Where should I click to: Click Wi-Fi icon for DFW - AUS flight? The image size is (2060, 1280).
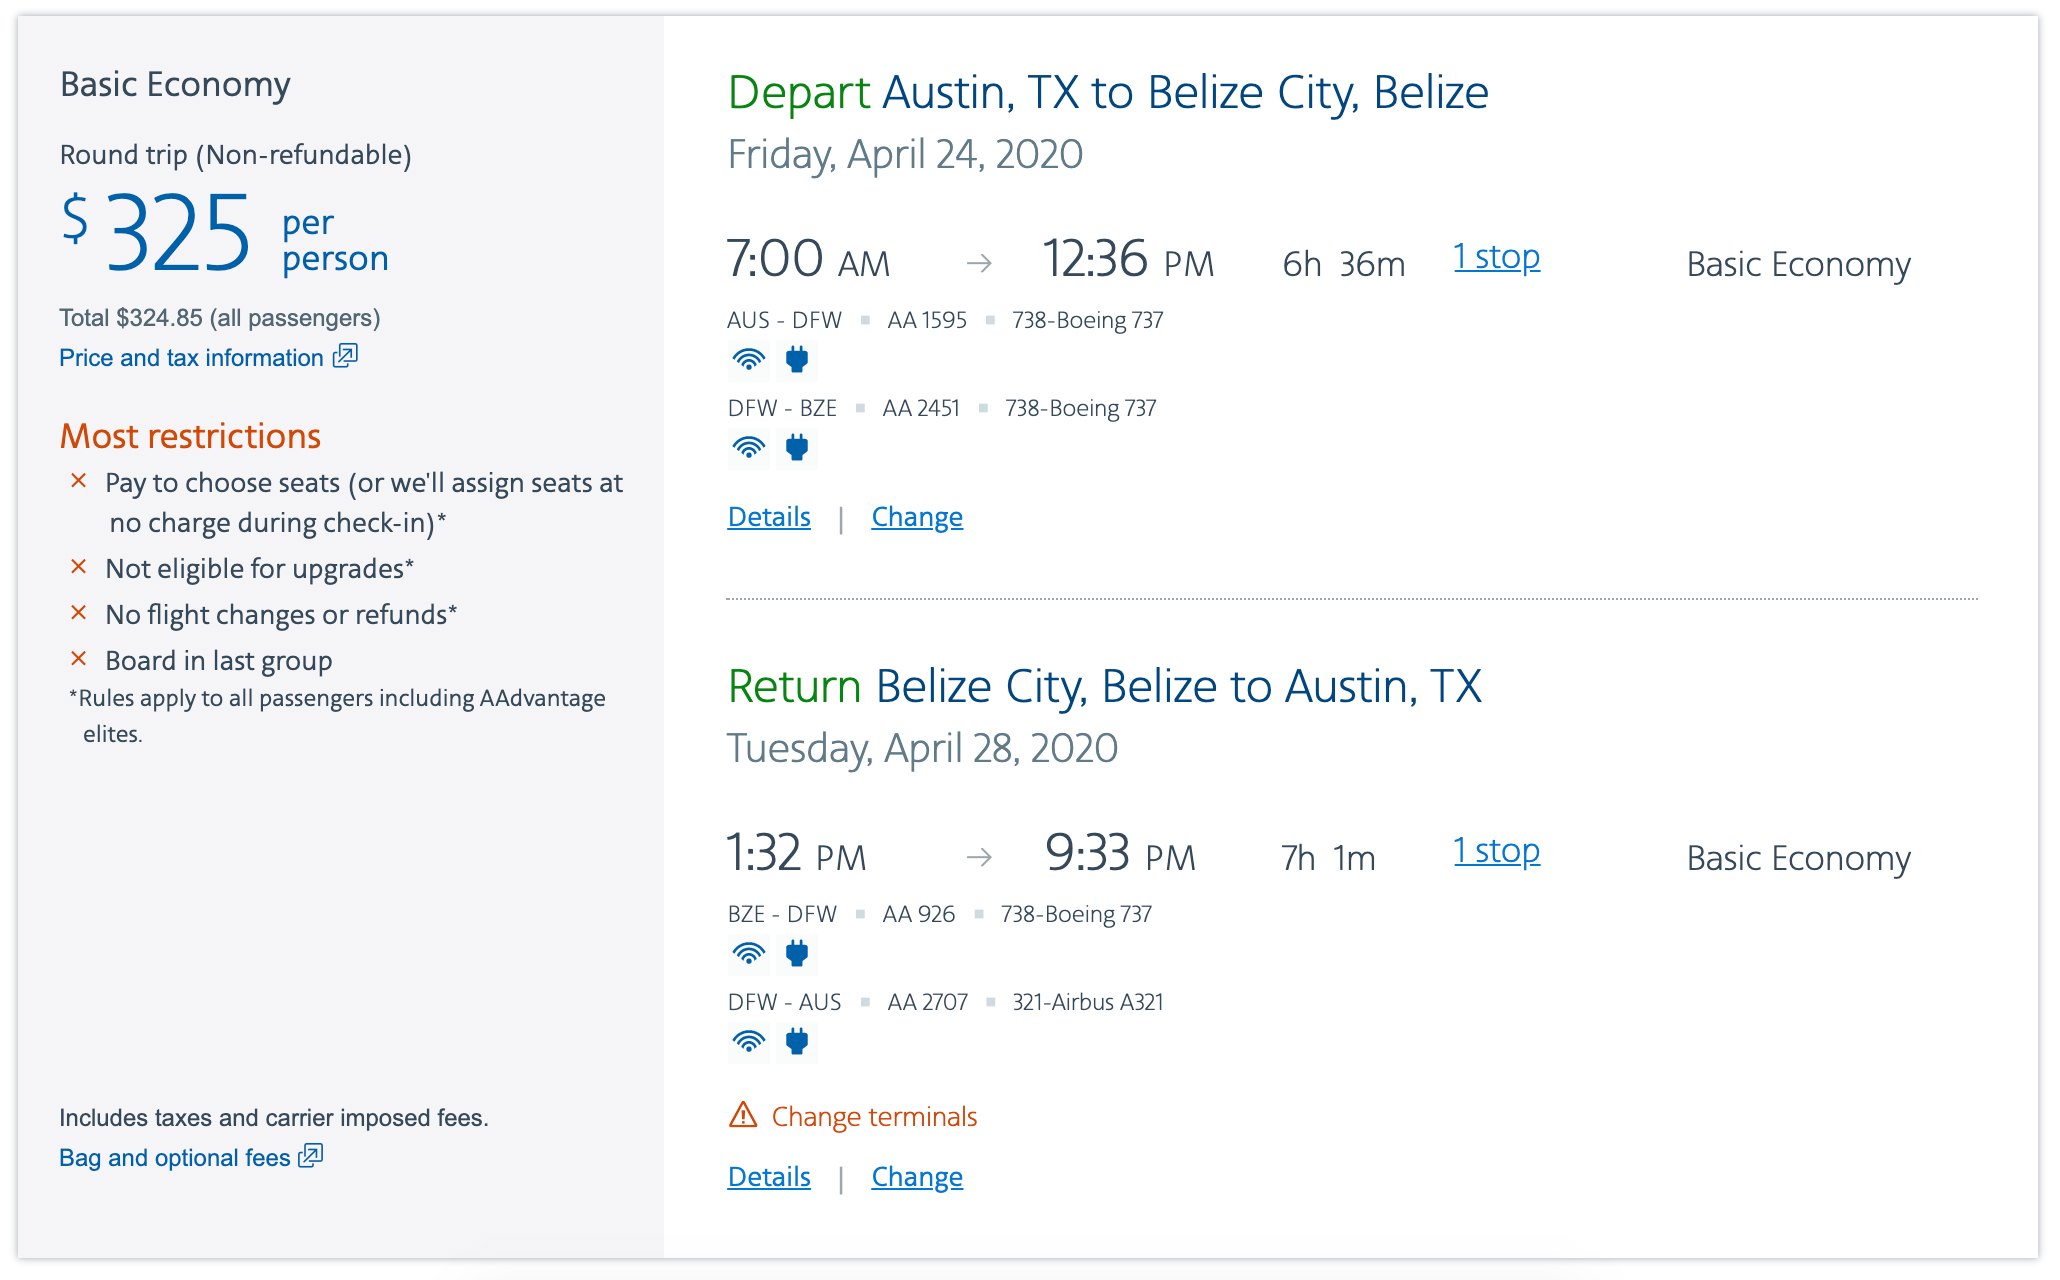[748, 1042]
